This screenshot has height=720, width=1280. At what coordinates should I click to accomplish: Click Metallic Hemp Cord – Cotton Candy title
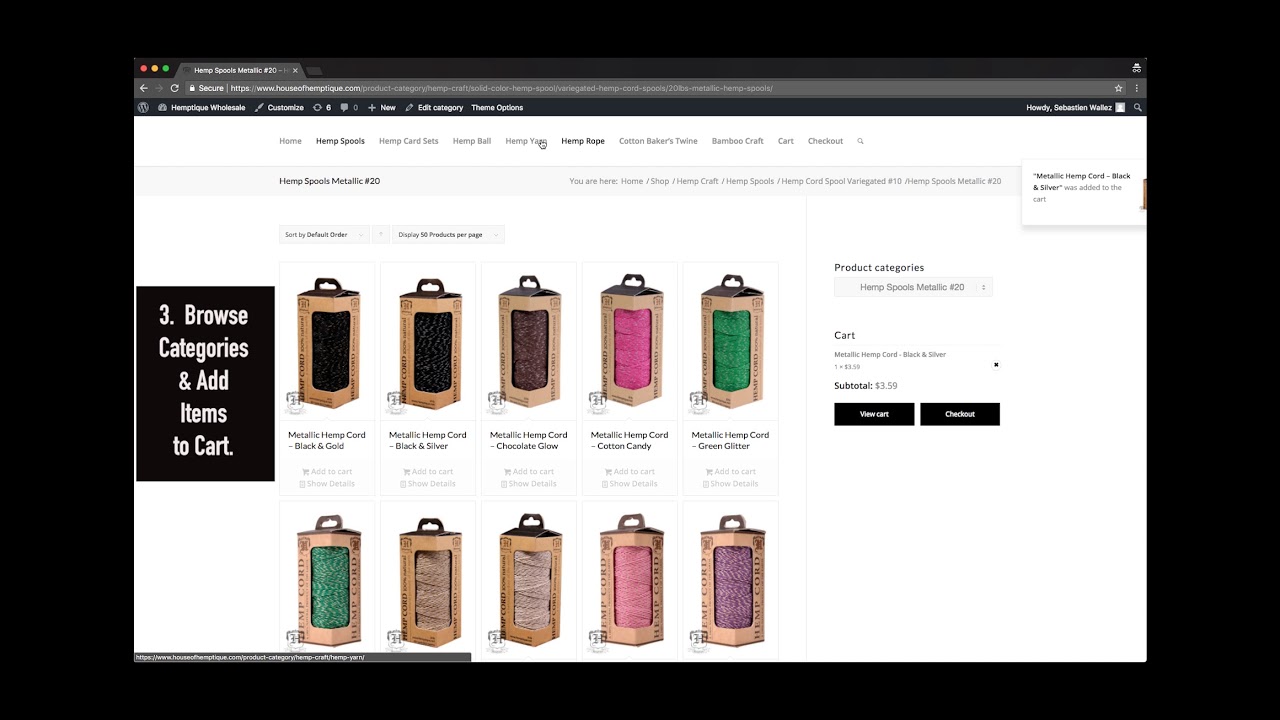point(630,440)
